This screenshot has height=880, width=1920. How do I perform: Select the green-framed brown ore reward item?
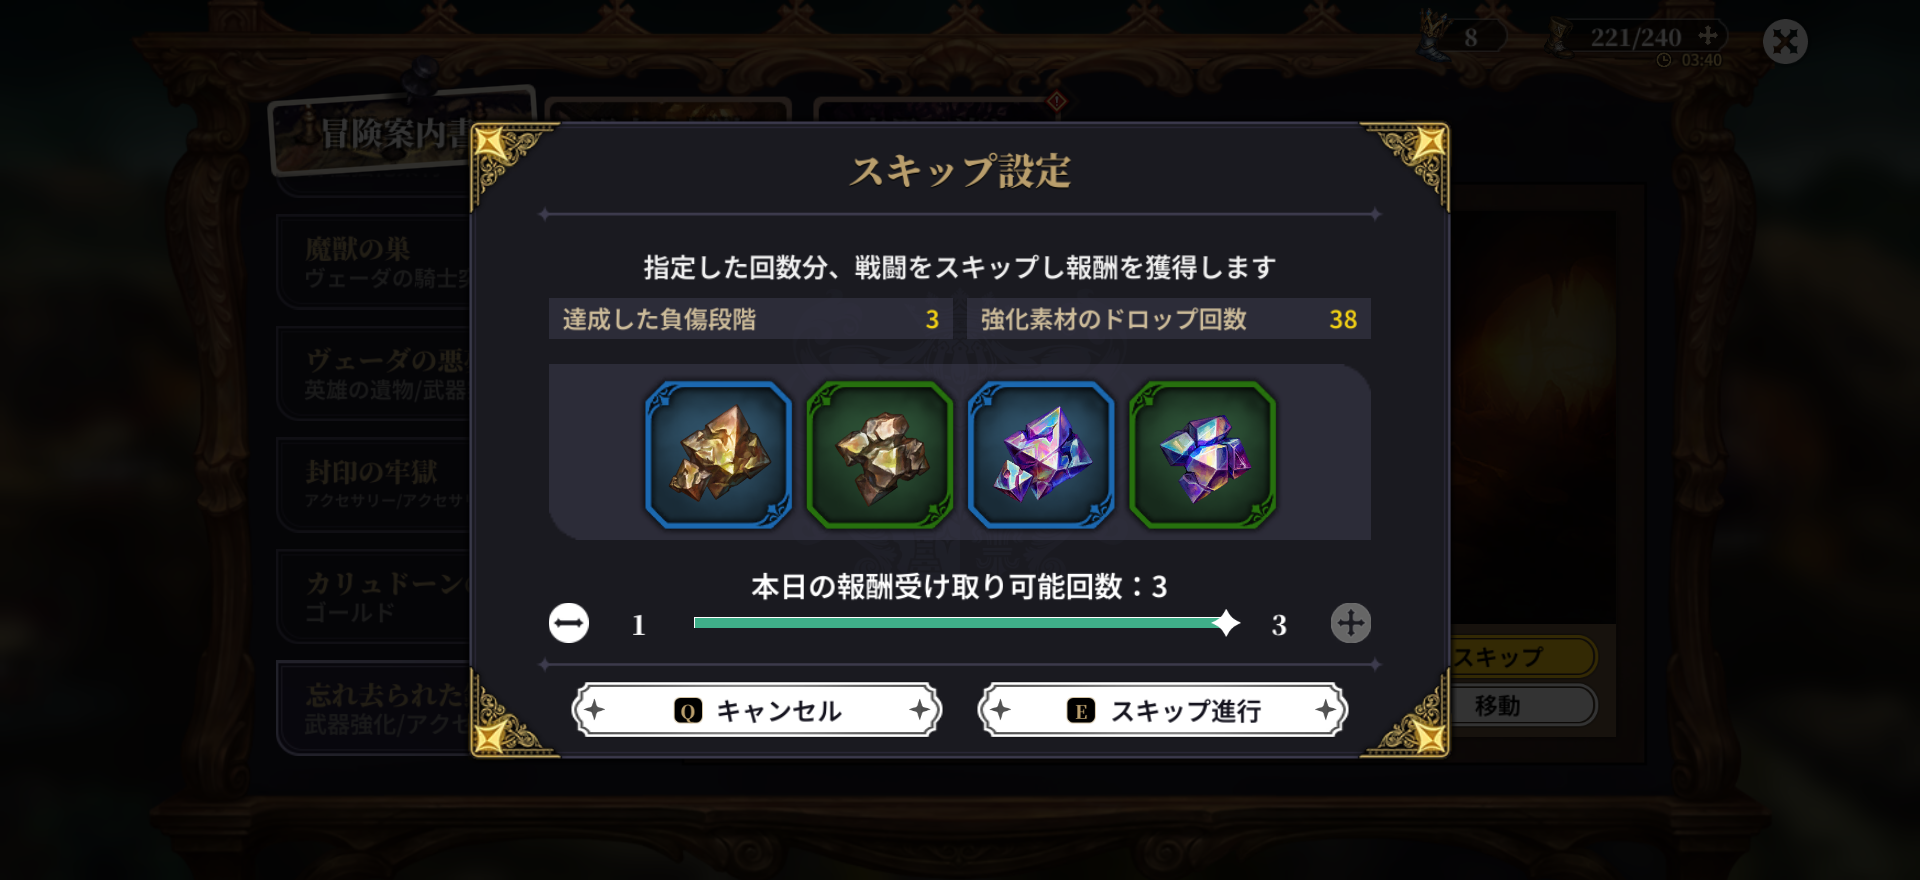tap(880, 455)
